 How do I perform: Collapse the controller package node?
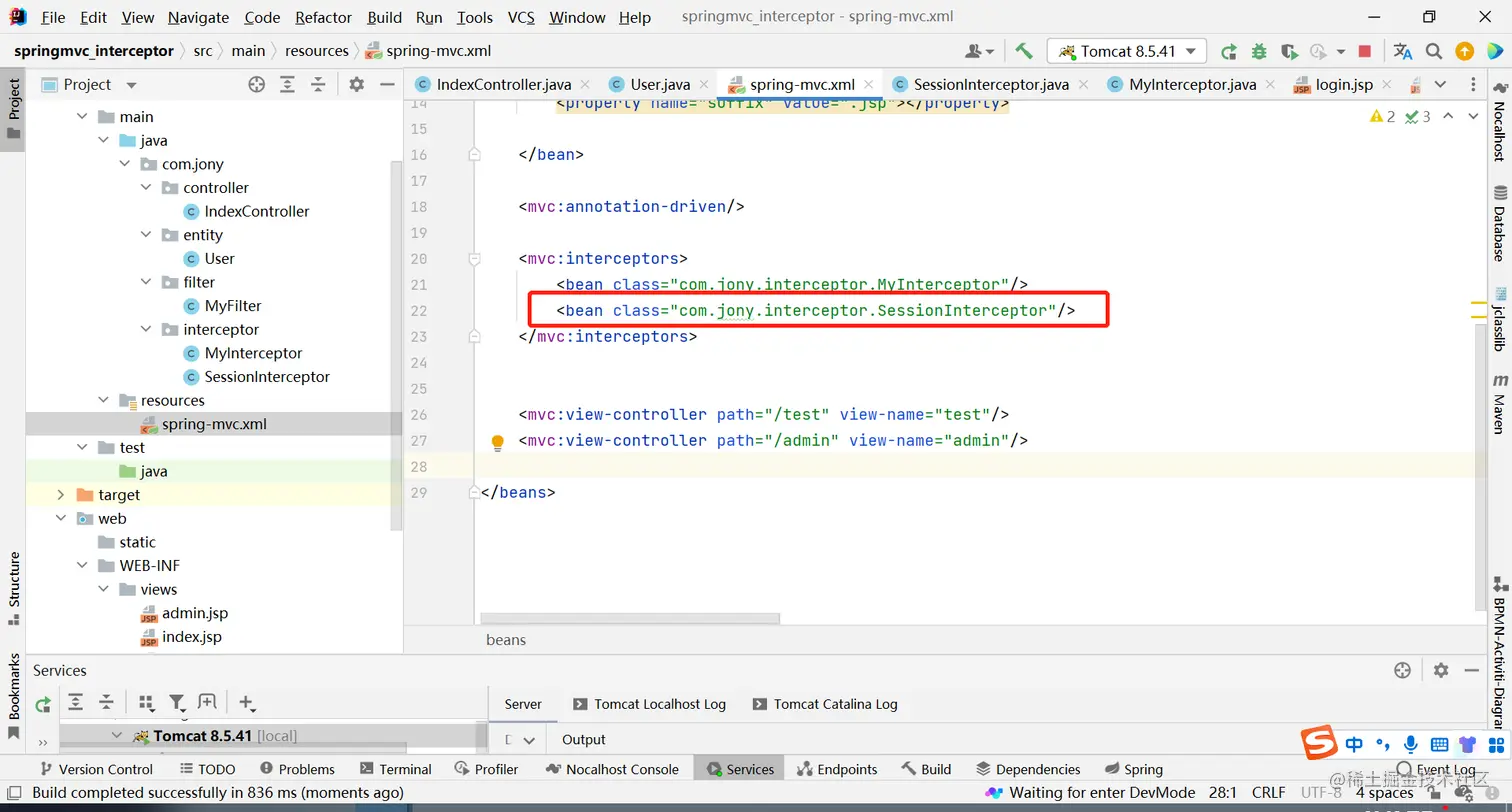146,188
